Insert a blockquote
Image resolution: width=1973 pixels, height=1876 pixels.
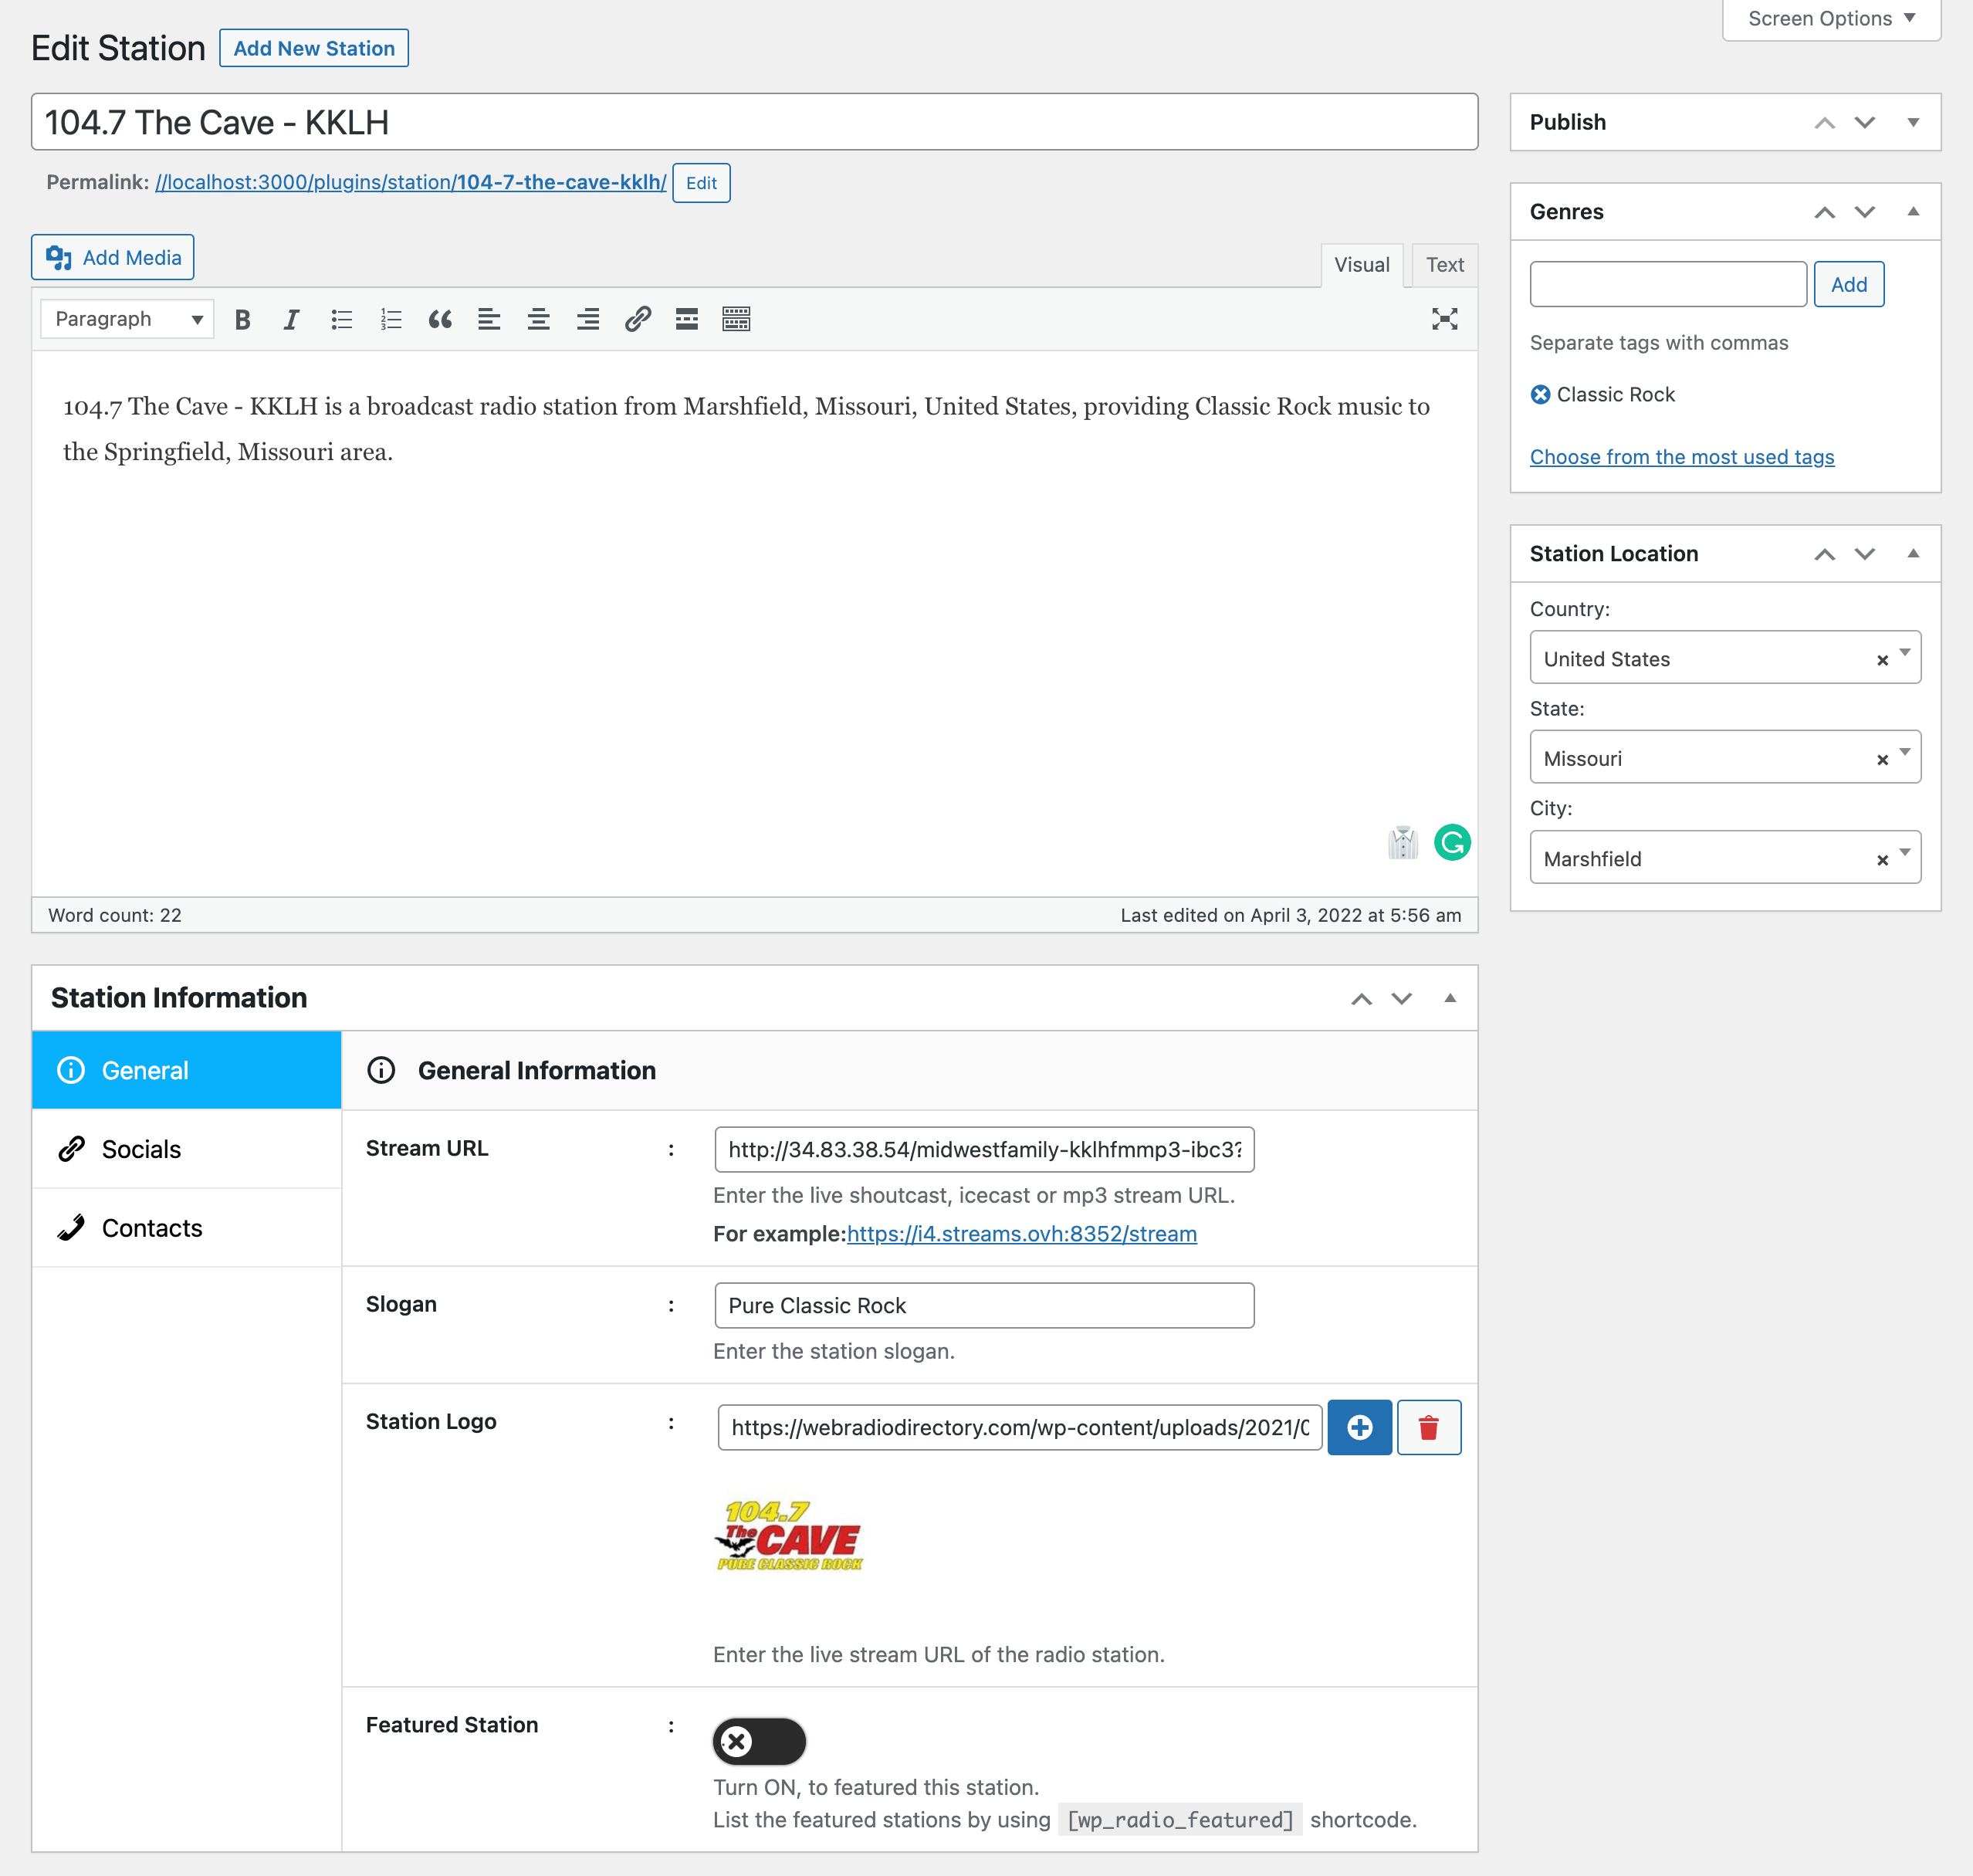(440, 319)
